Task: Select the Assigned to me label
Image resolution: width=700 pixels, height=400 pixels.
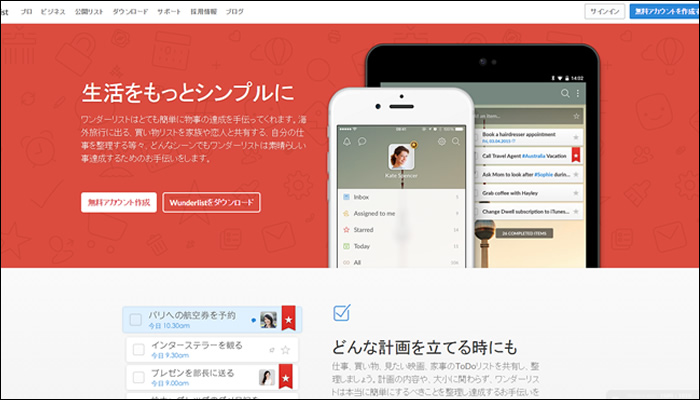Action: 374,213
